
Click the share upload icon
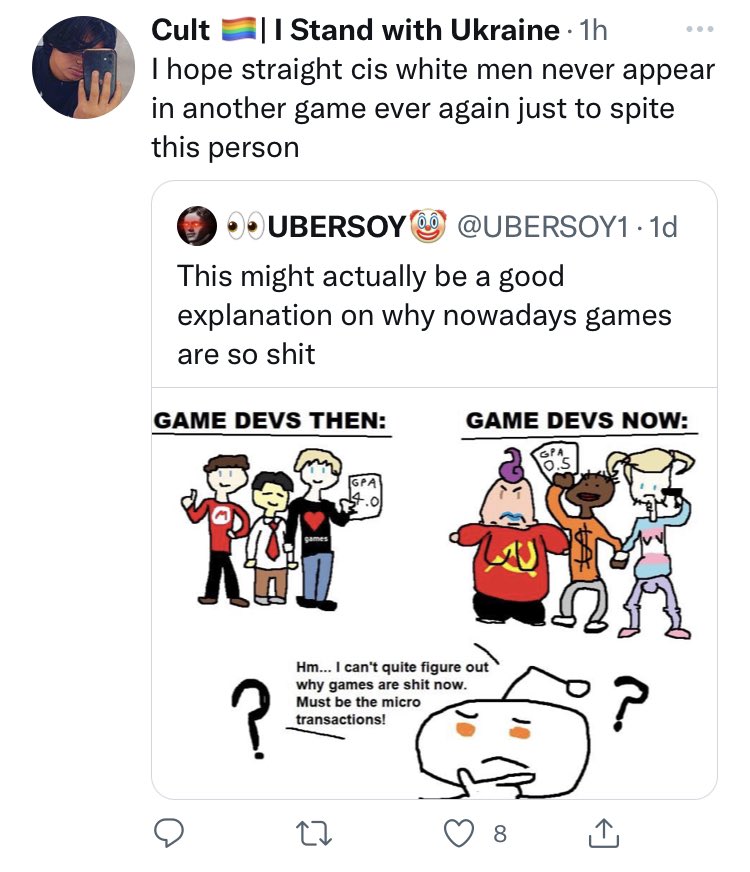point(604,833)
